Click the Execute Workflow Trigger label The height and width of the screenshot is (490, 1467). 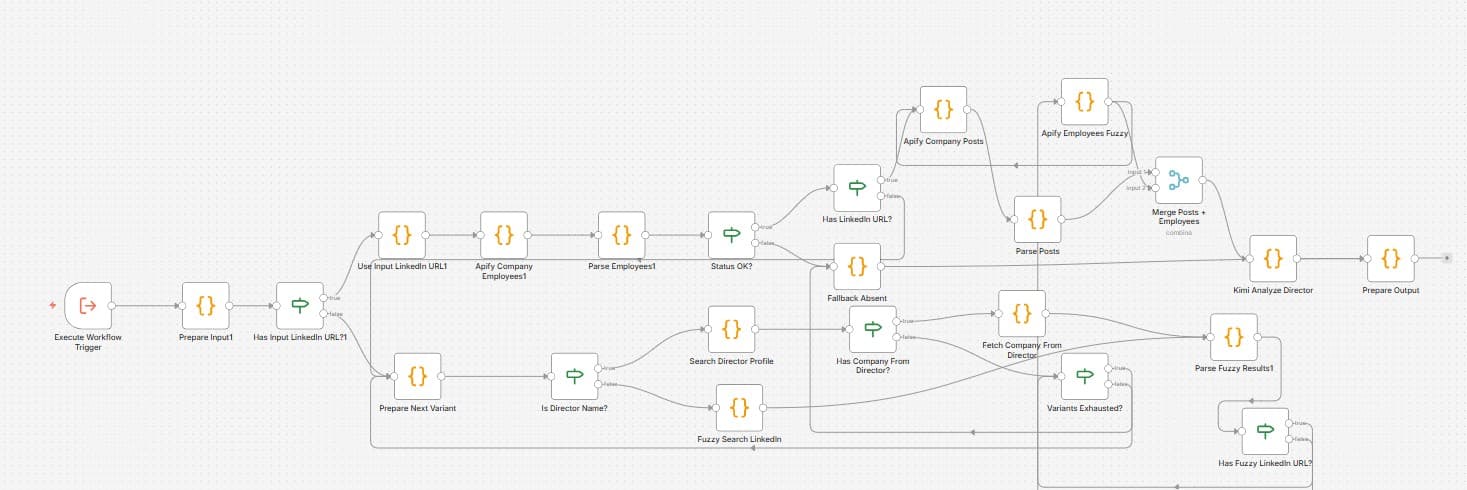point(88,343)
